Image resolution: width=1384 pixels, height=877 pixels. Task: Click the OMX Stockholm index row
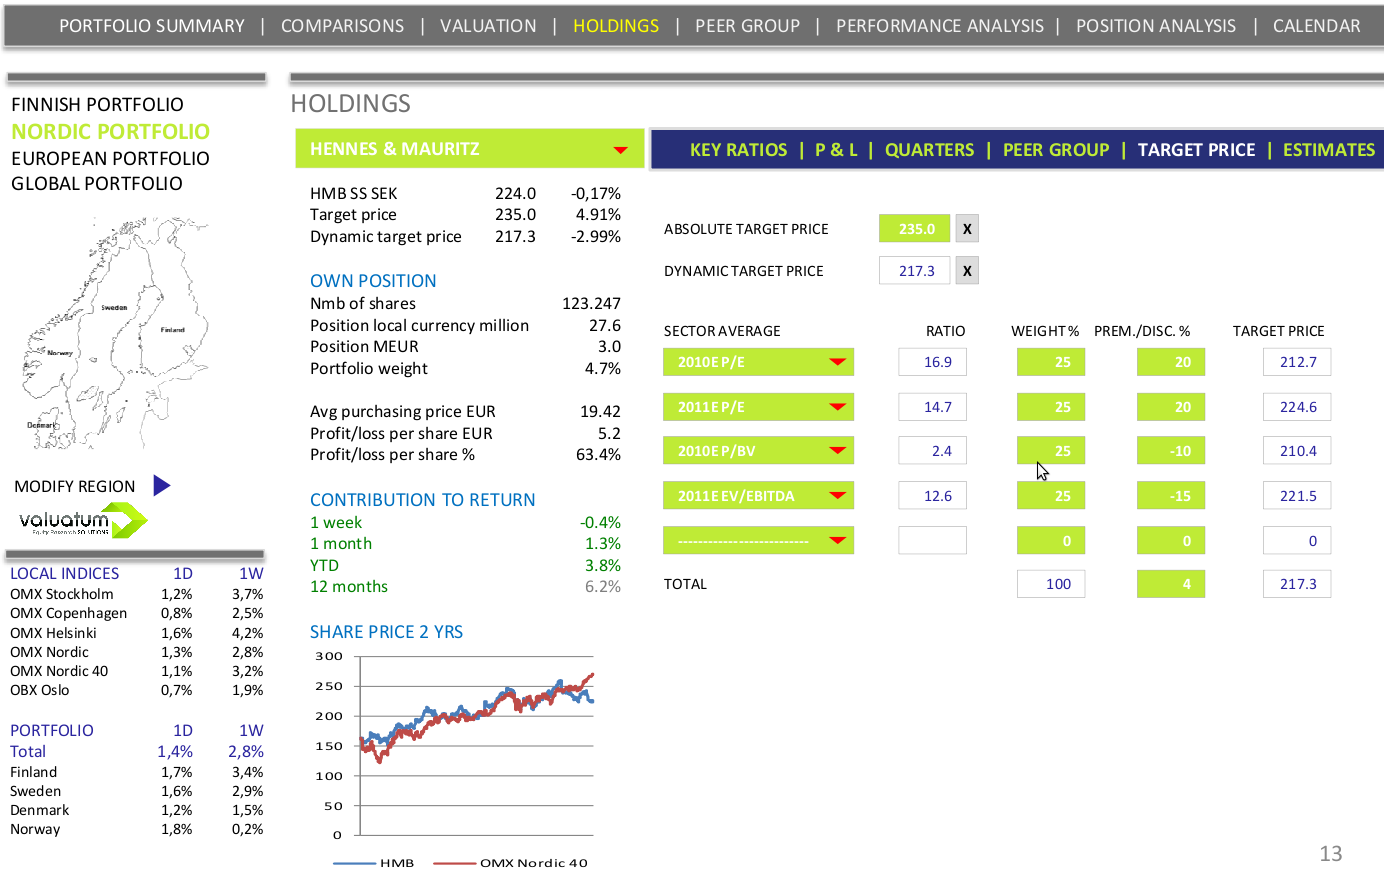[137, 594]
